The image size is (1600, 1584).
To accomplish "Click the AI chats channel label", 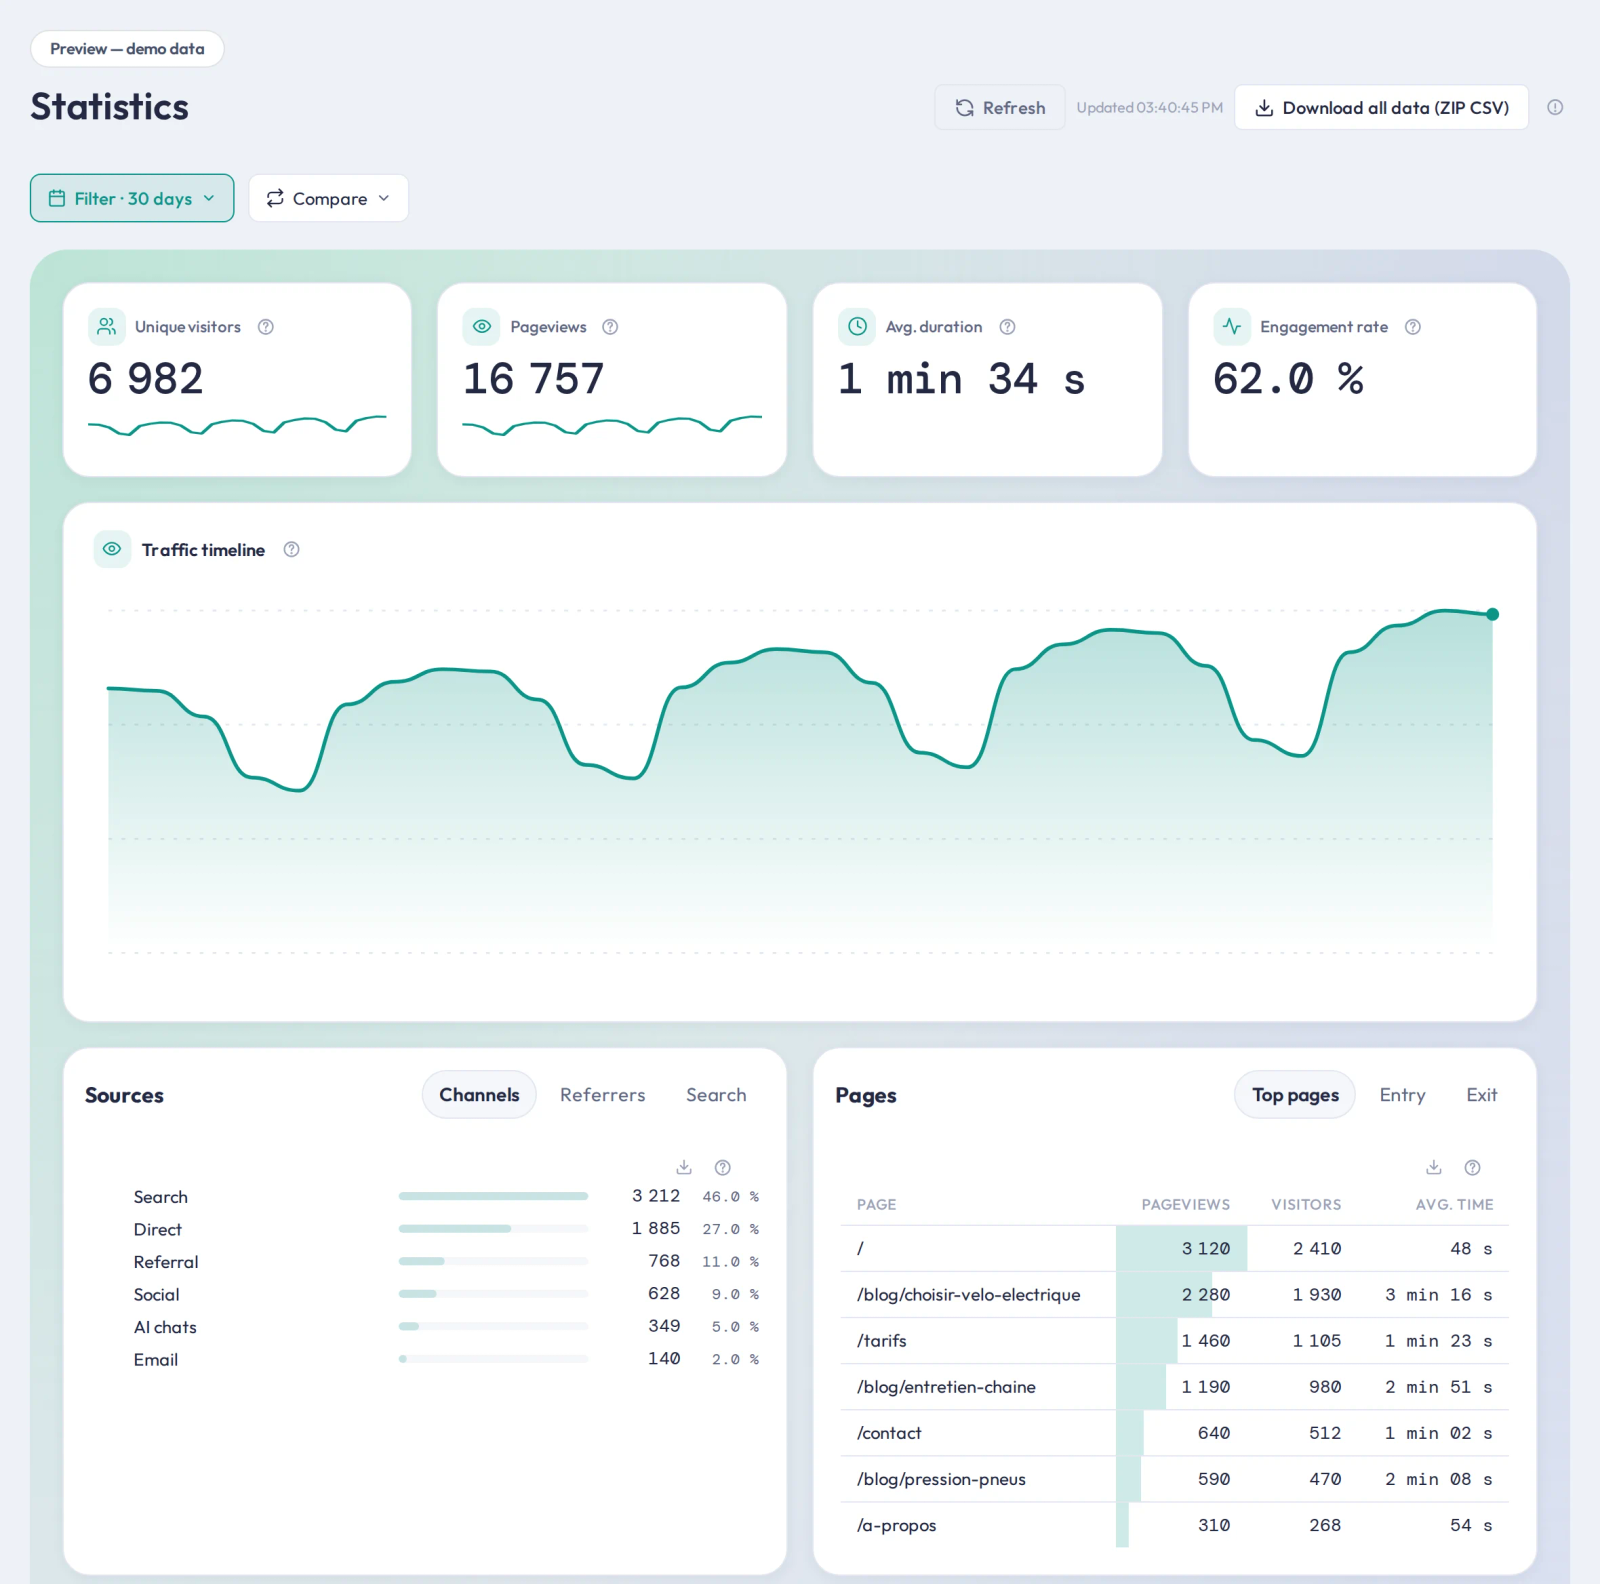I will [165, 1327].
